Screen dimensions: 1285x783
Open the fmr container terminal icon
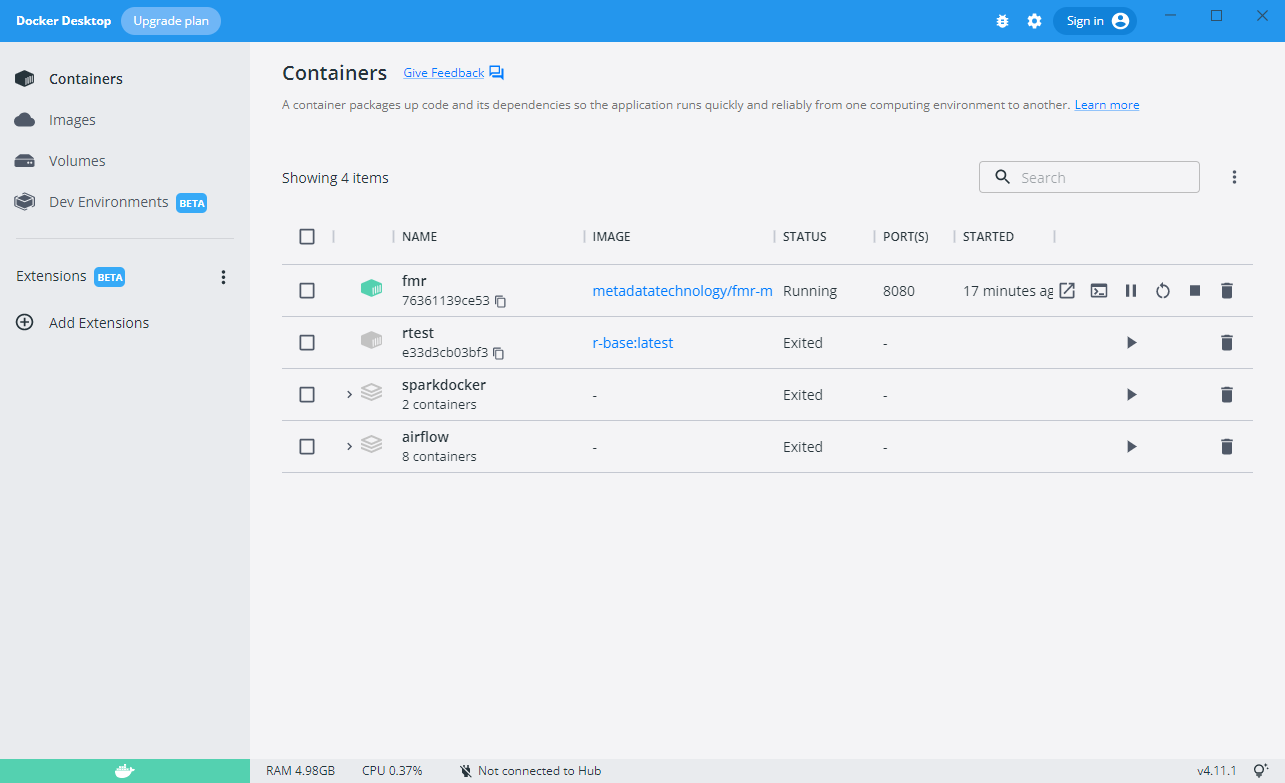[1099, 291]
